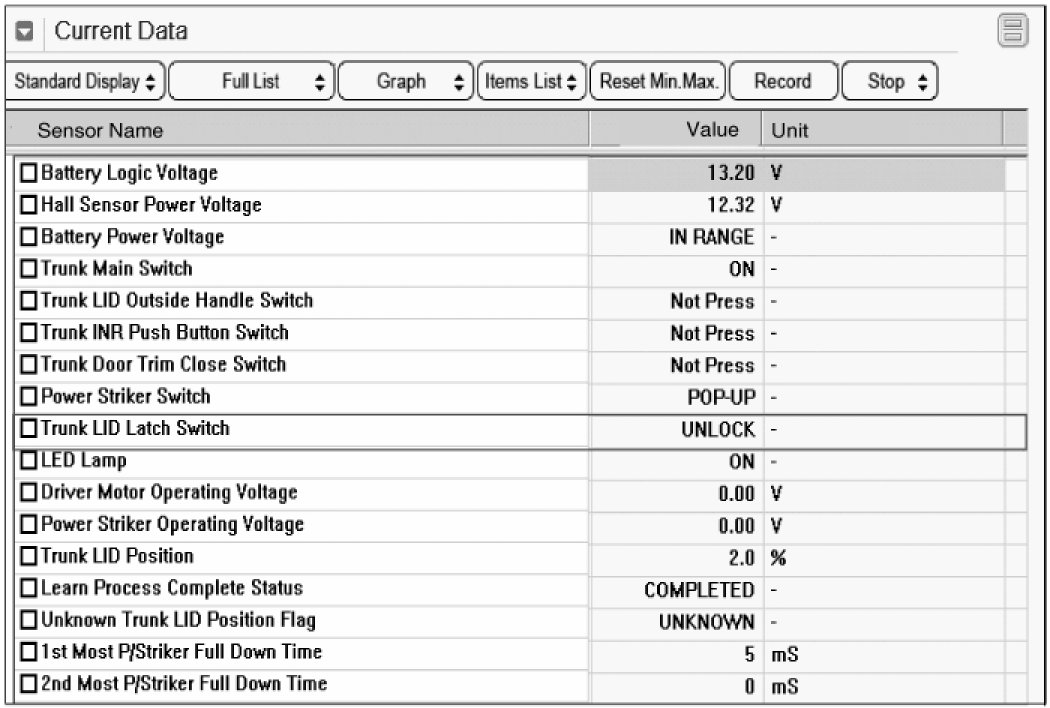Screen dimensions: 1050x708
Task: Open the Standard Display dropdown
Action: click(85, 82)
